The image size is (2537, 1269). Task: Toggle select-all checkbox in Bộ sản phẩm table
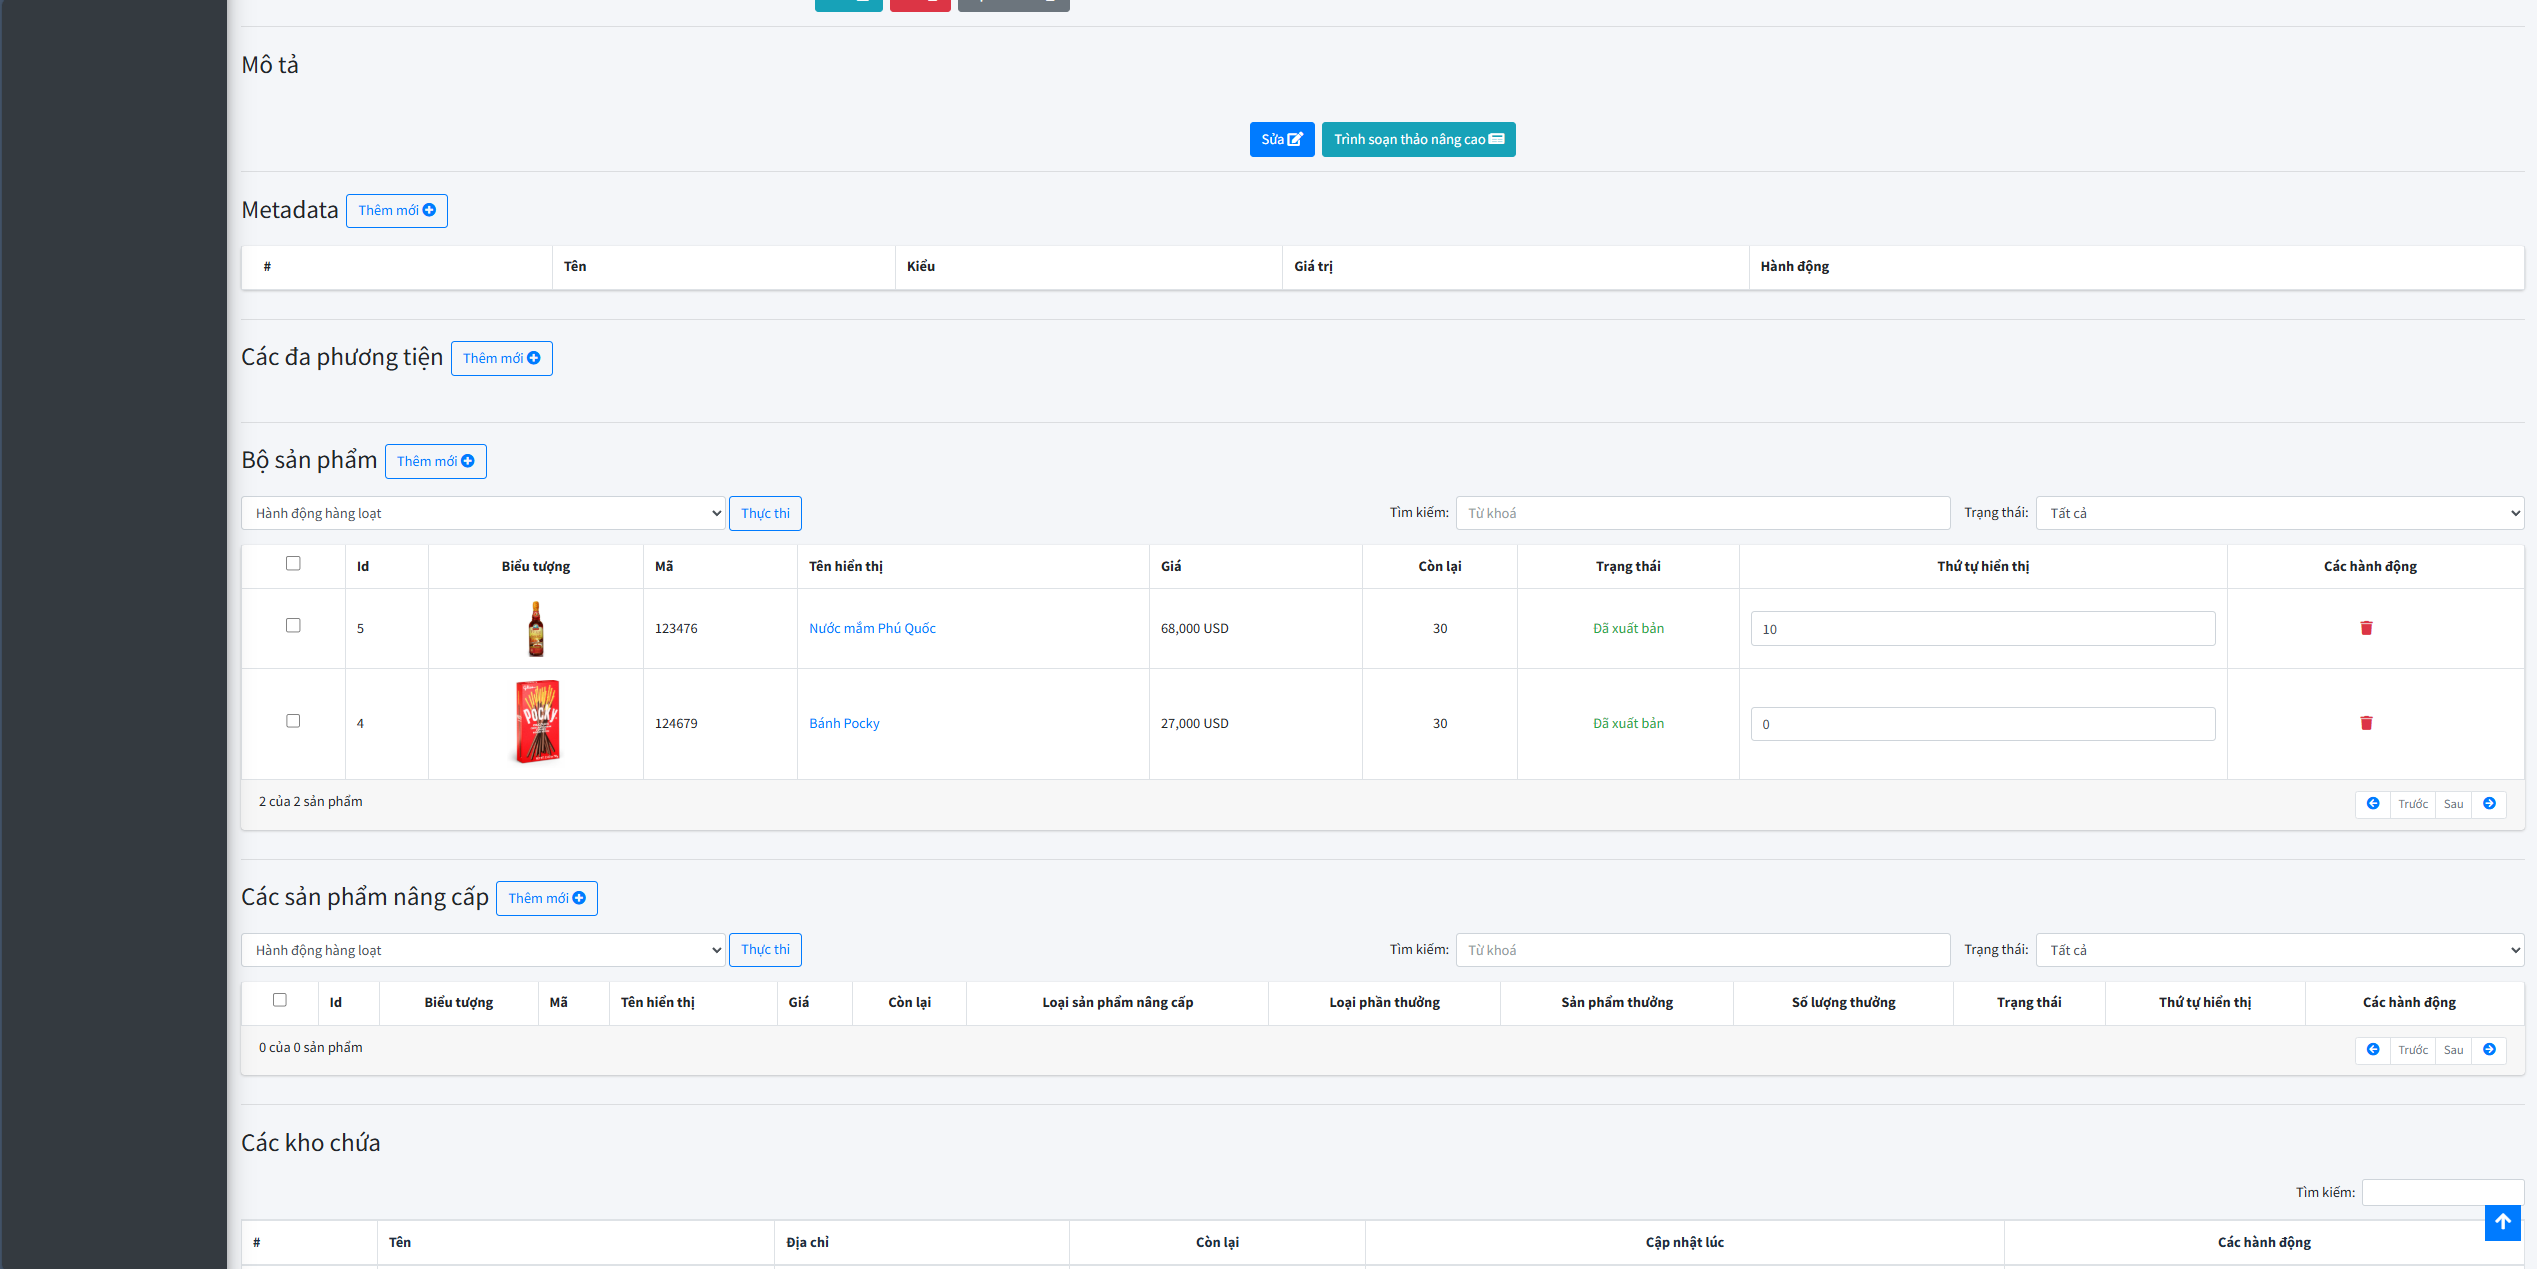pos(293,564)
